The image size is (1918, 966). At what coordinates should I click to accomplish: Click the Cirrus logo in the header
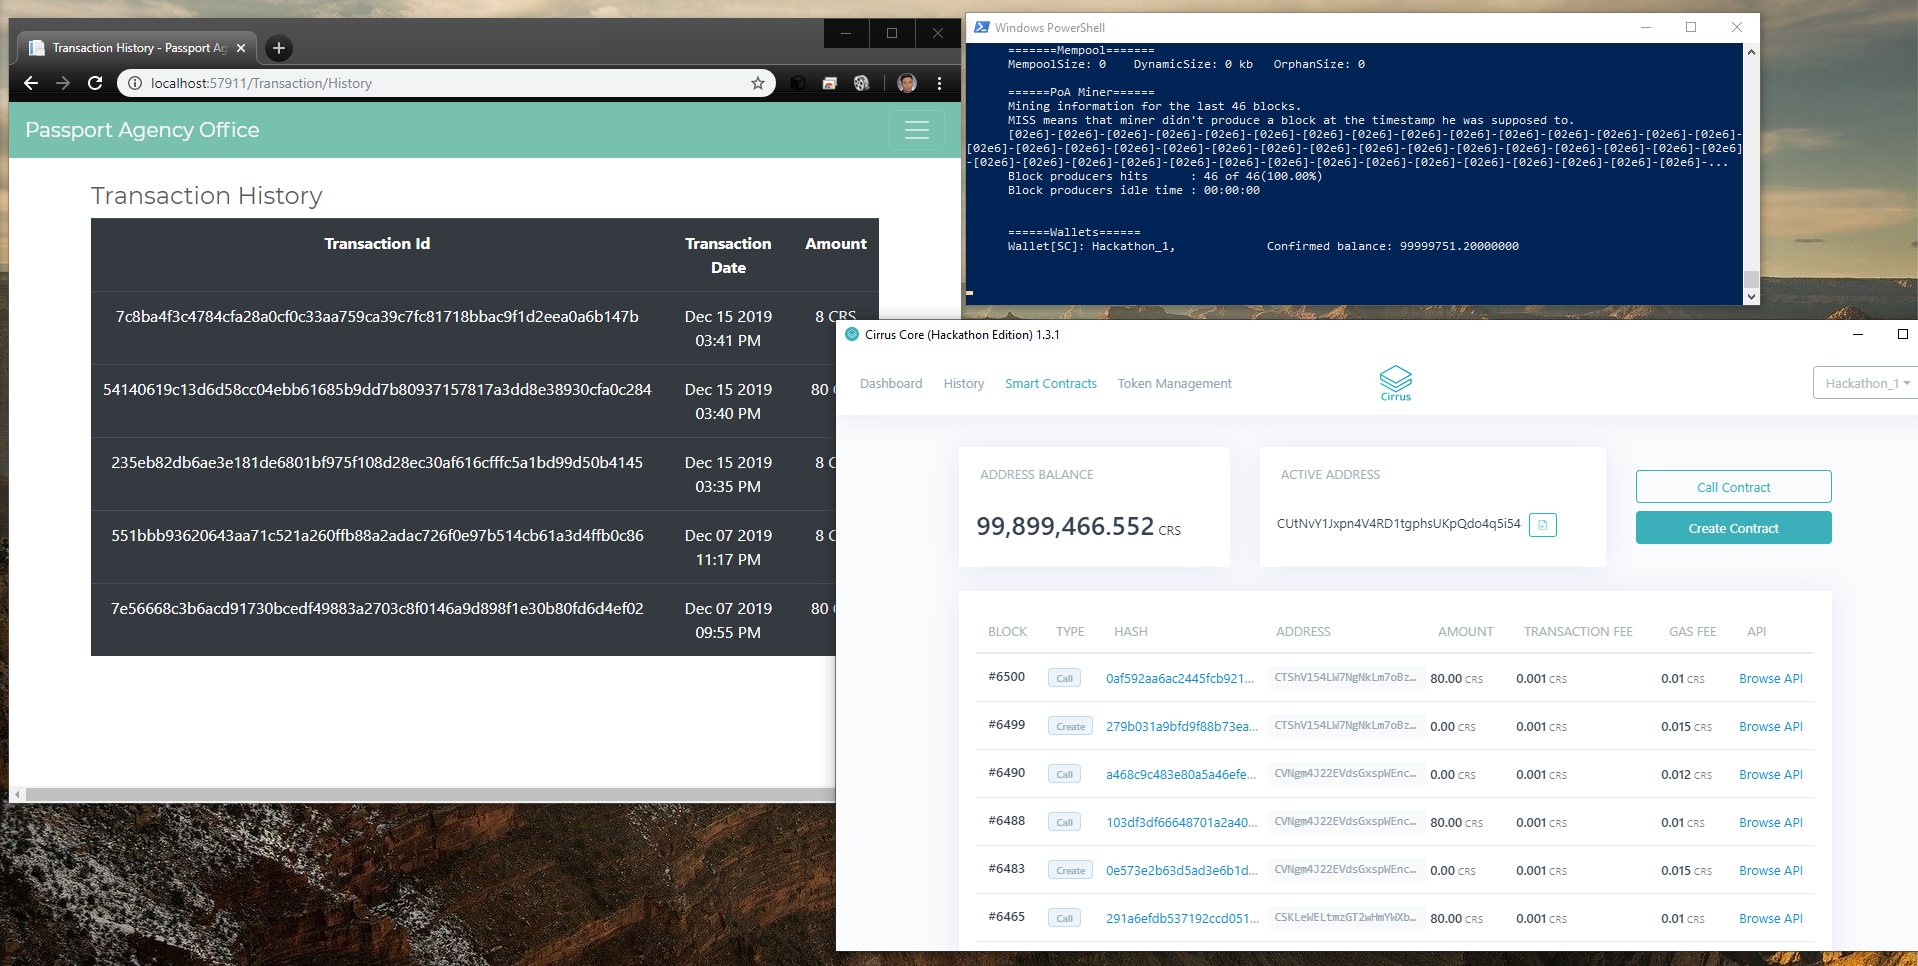[1396, 383]
